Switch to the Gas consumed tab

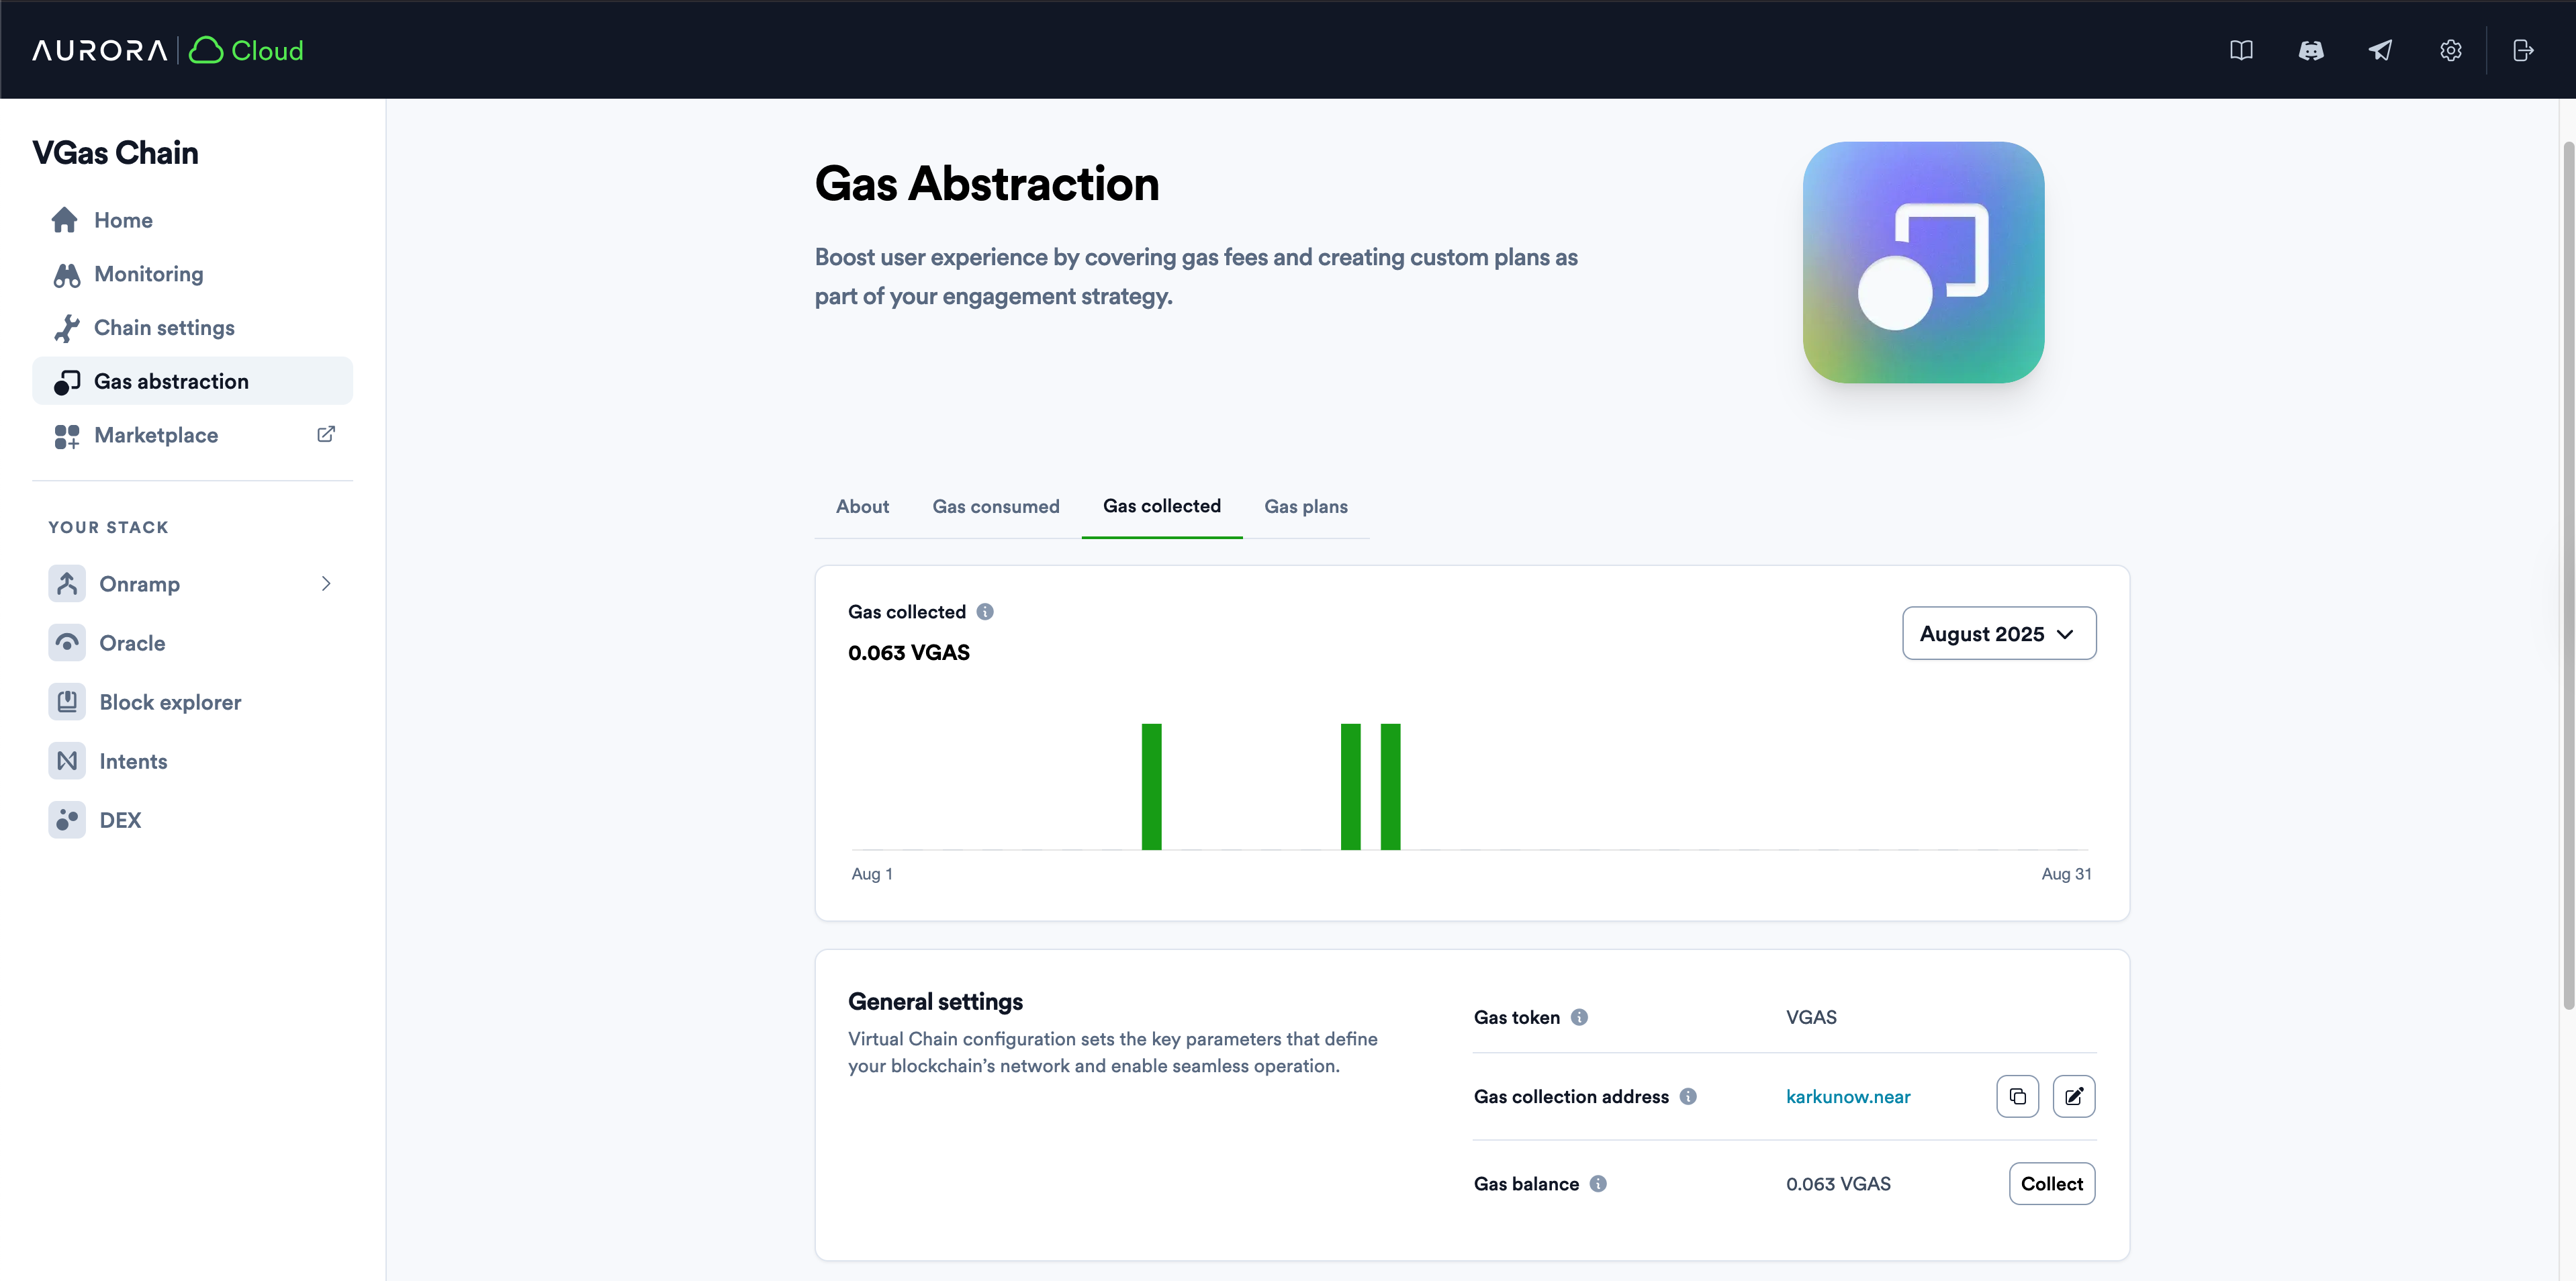point(995,507)
